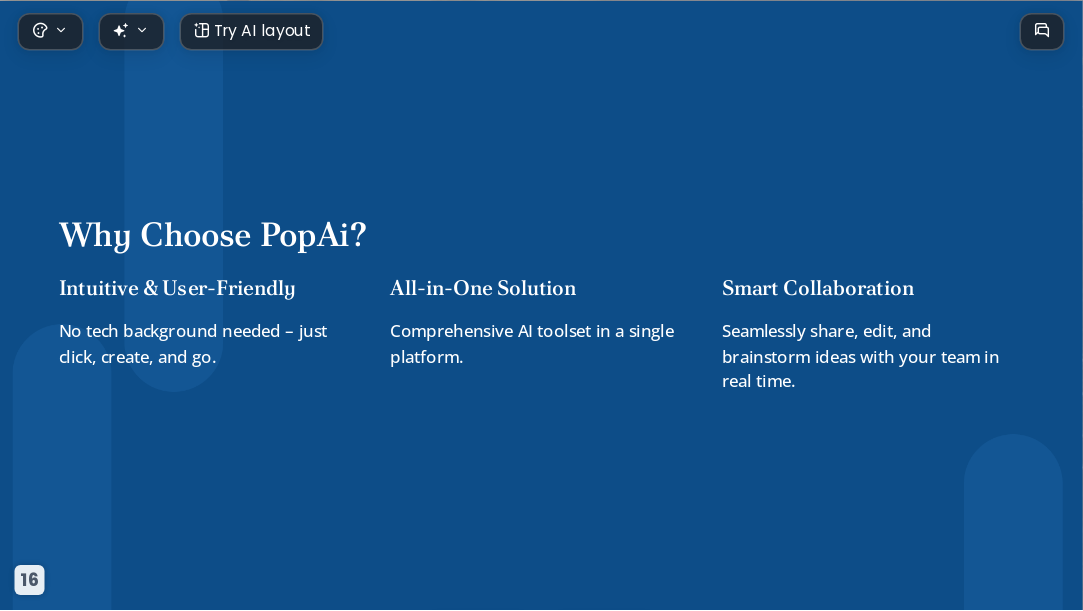Expand the chevron beside the palette icon
This screenshot has width=1083, height=611.
coord(61,30)
